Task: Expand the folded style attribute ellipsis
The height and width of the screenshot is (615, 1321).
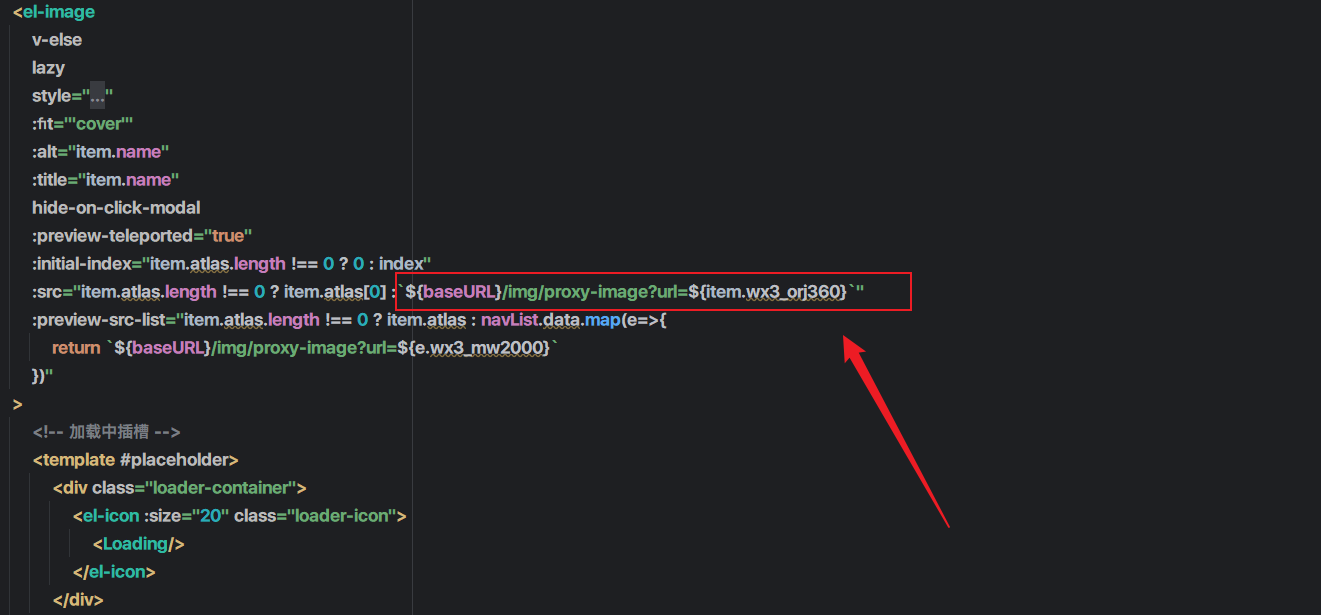Action: 97,96
